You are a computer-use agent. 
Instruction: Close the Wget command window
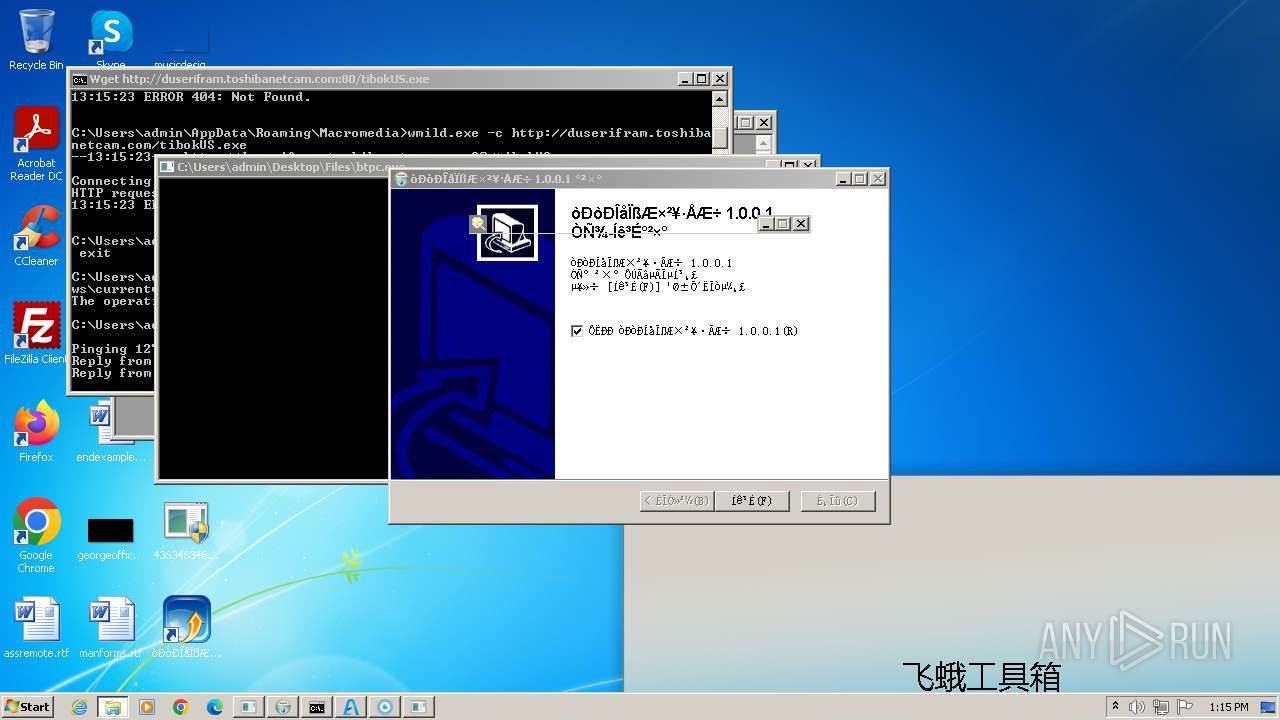coord(720,78)
